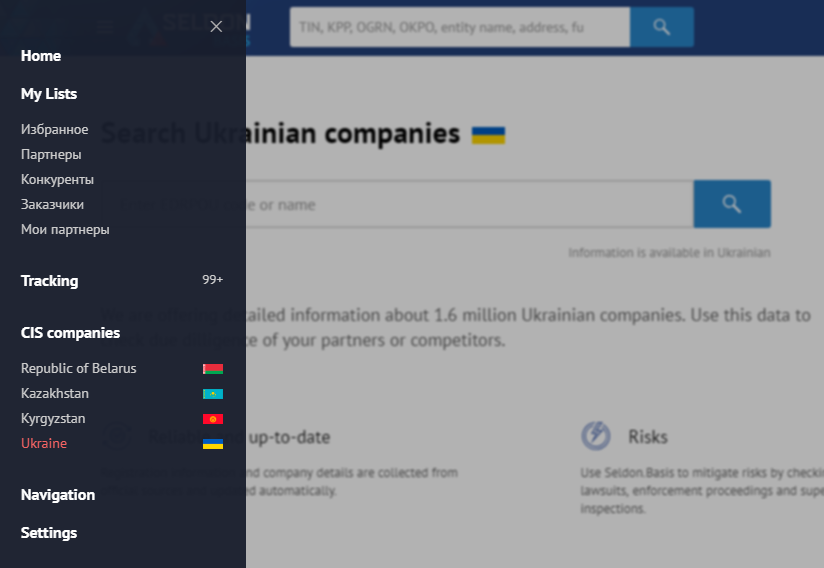This screenshot has width=824, height=568.
Task: Open My Lists section
Action: tap(49, 94)
